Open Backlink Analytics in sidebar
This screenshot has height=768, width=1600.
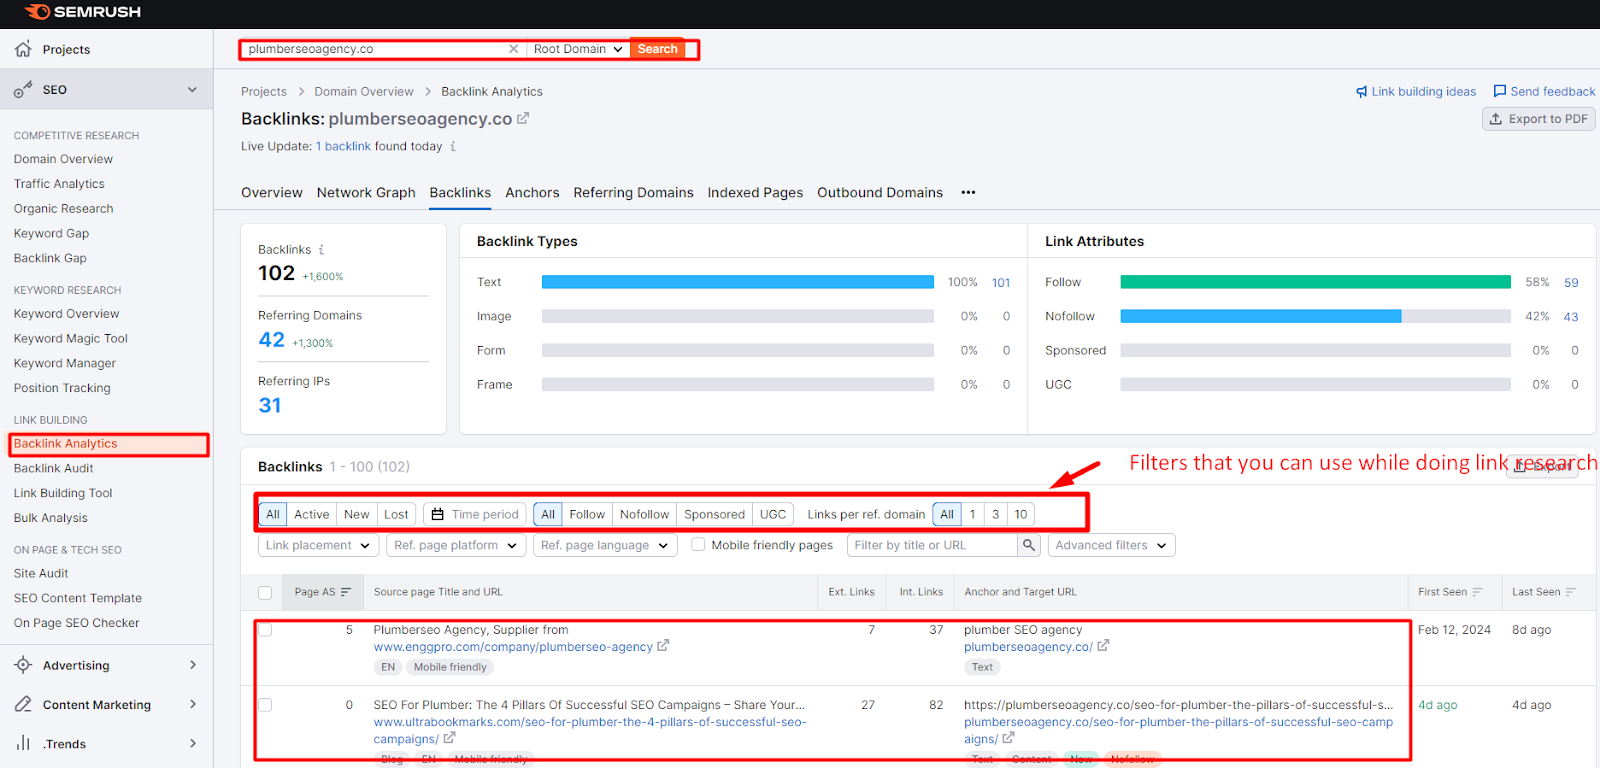66,443
